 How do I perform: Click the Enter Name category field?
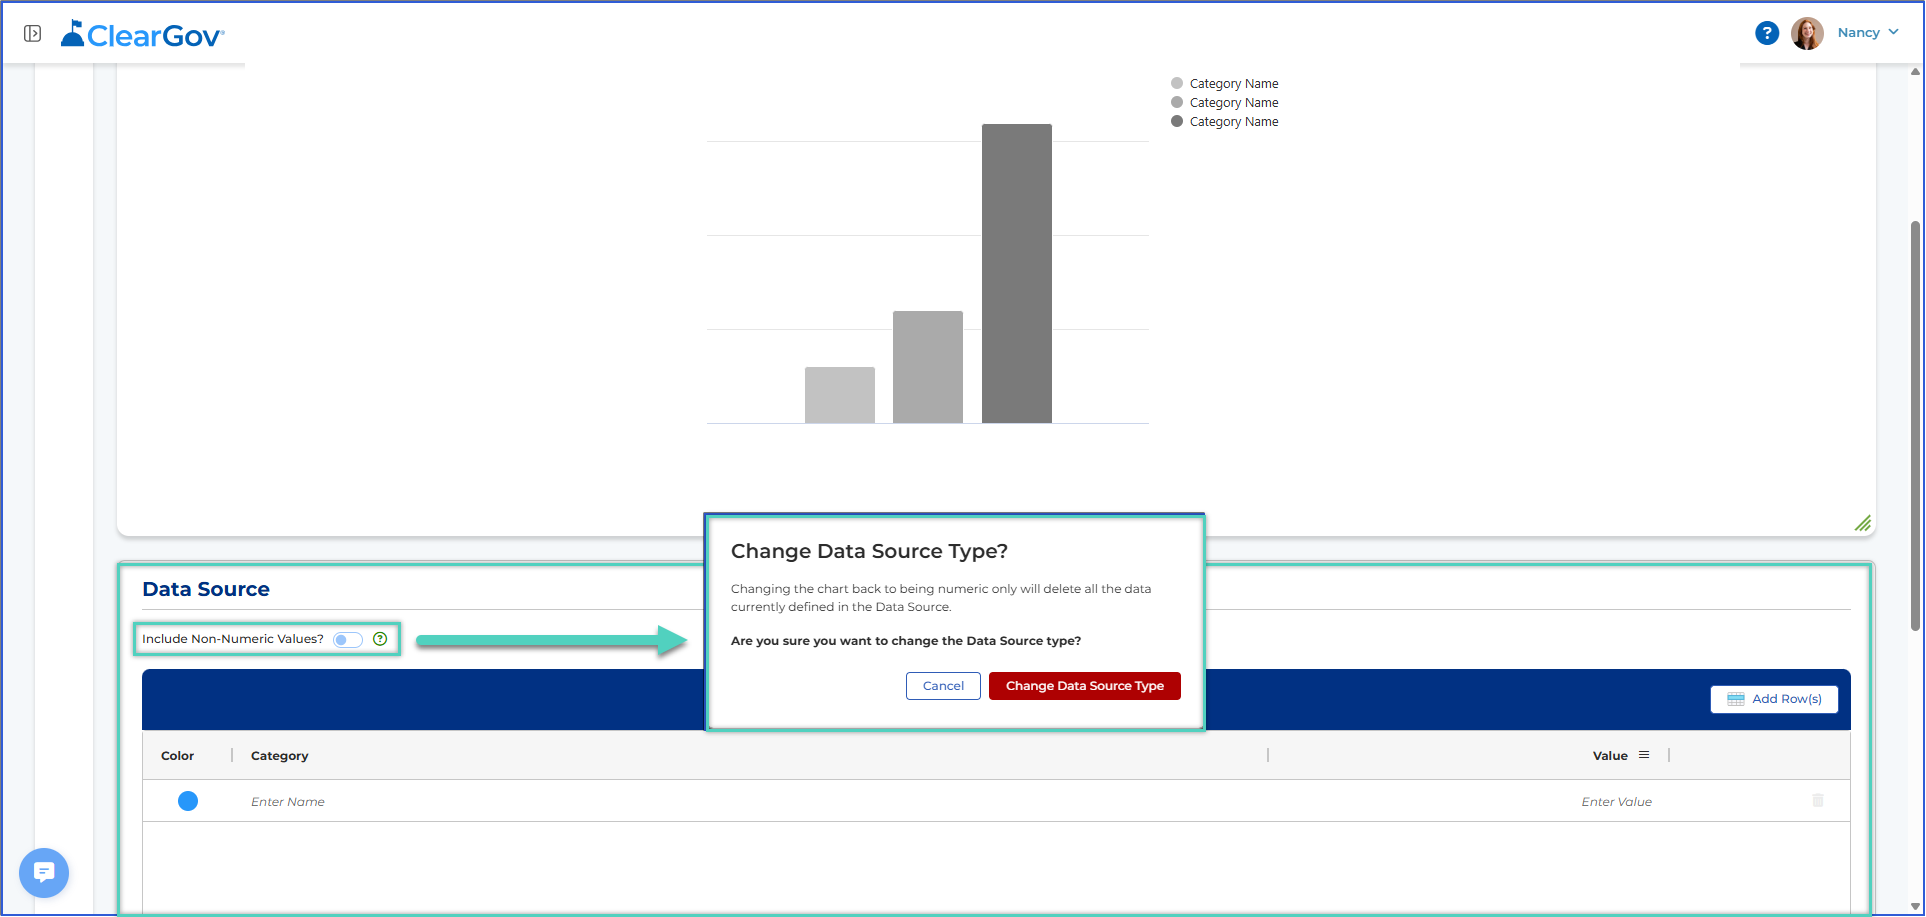pos(288,802)
